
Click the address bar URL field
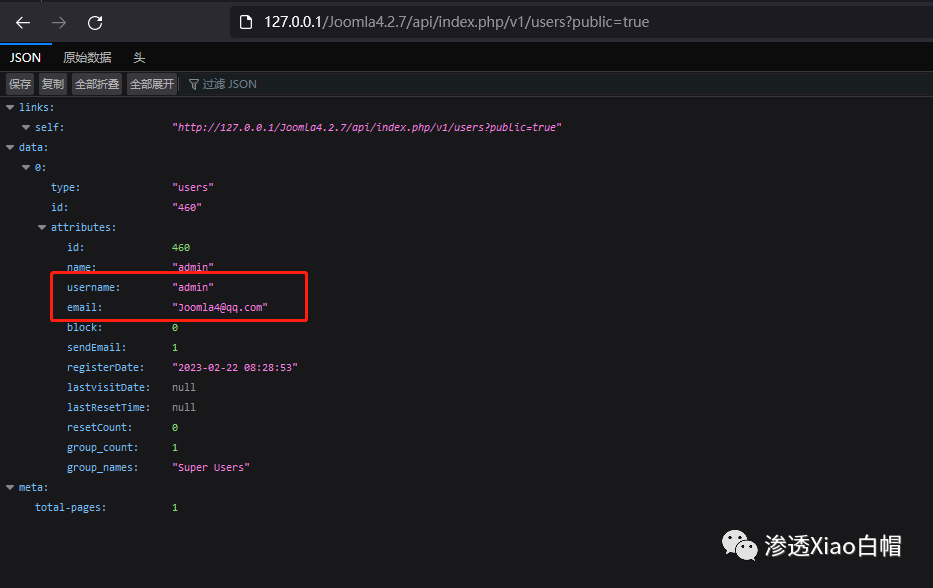(x=583, y=23)
